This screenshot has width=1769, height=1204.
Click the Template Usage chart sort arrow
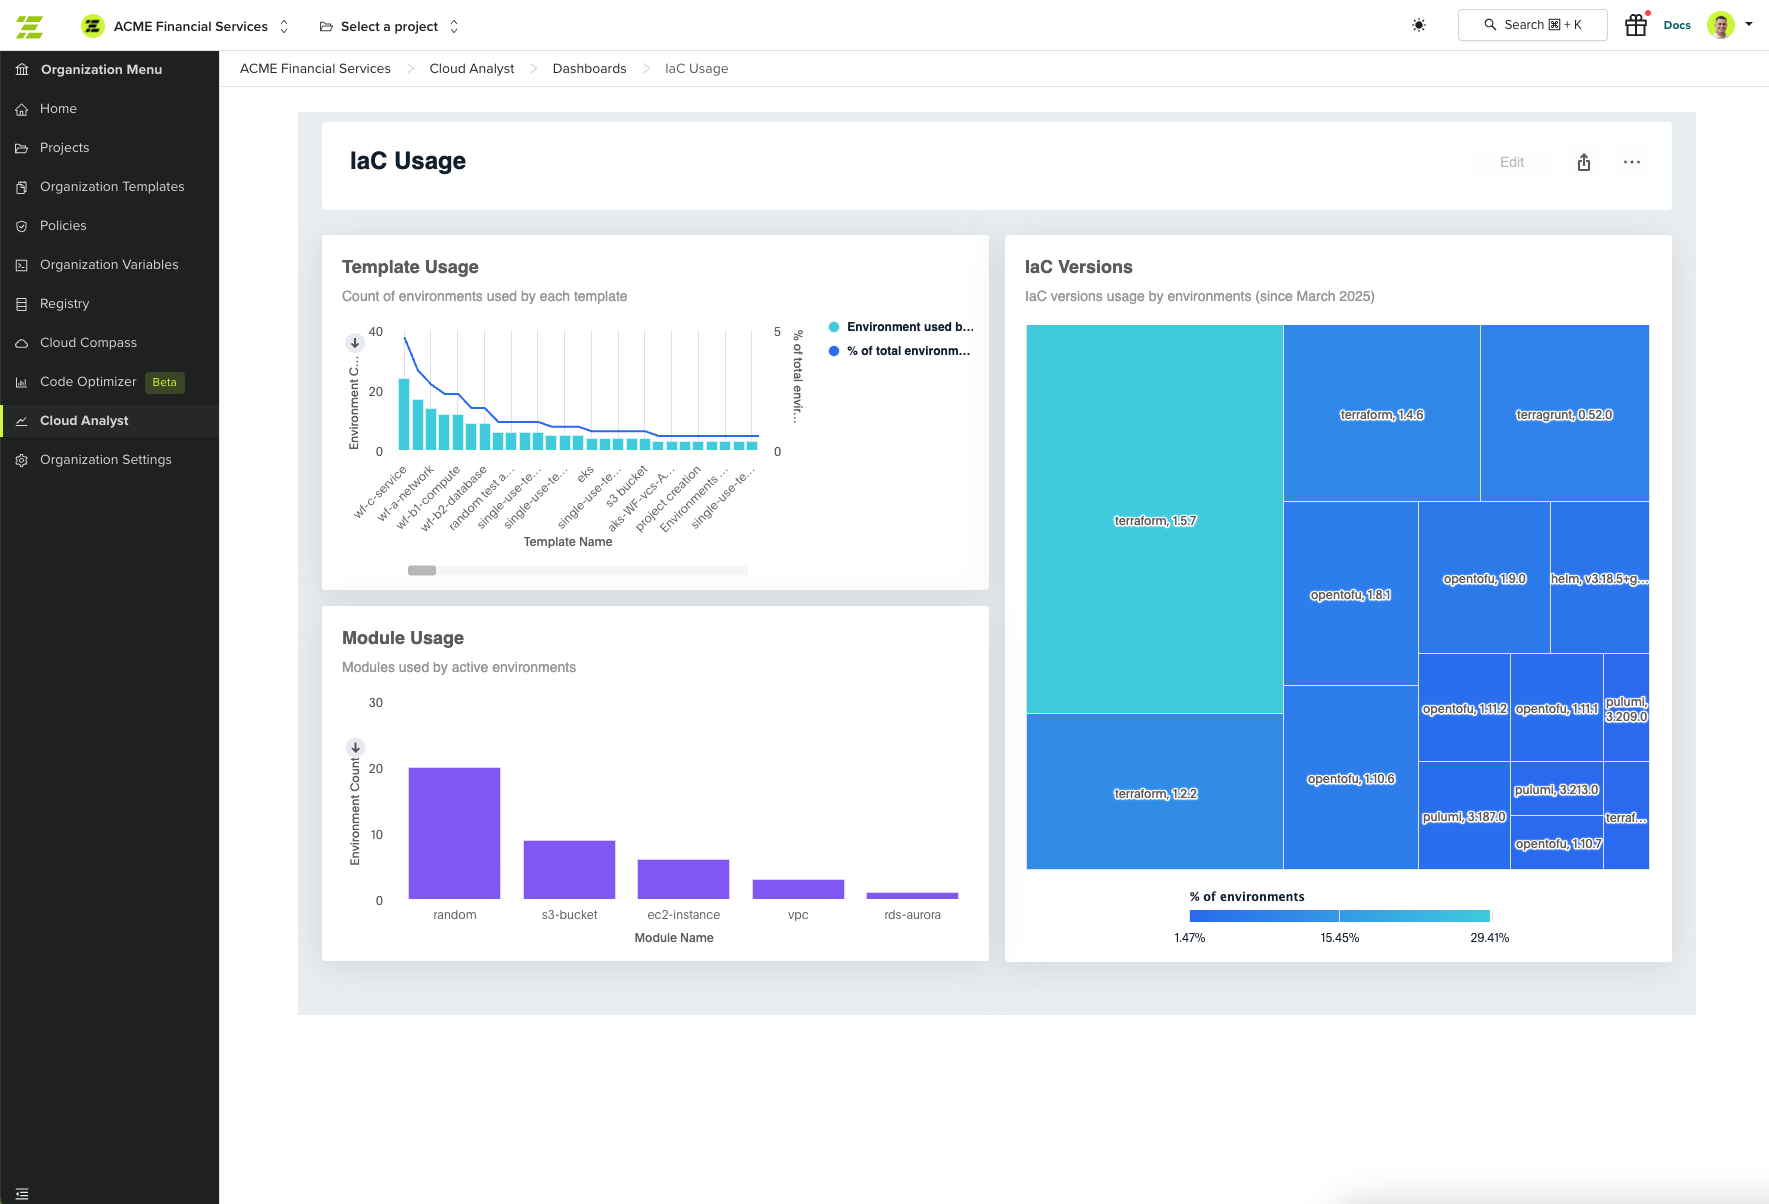pos(355,343)
